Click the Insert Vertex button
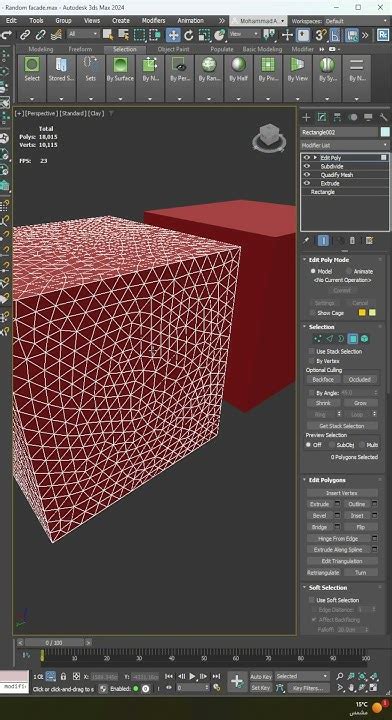The height and width of the screenshot is (720, 392). pos(342,493)
